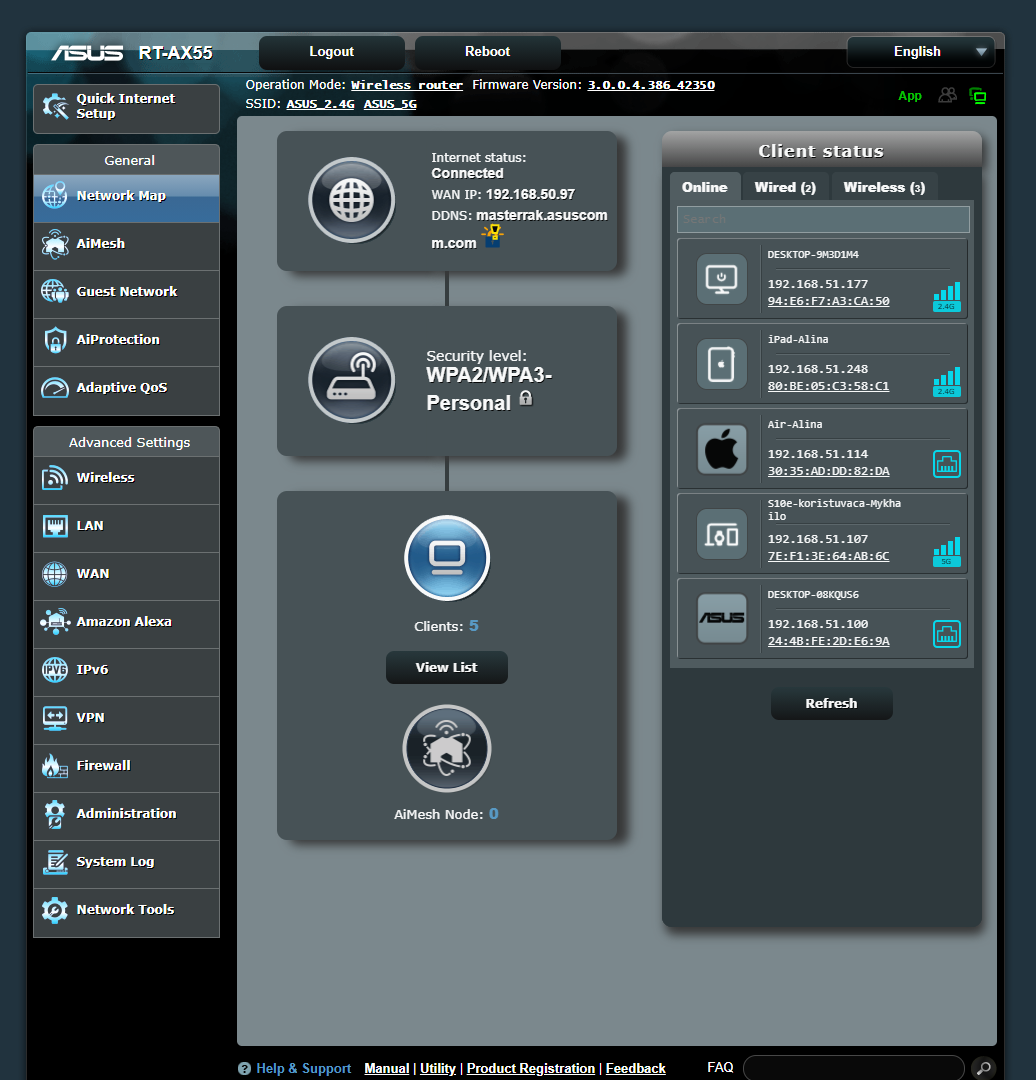
Task: Open Quick Internet Setup
Action: point(126,108)
